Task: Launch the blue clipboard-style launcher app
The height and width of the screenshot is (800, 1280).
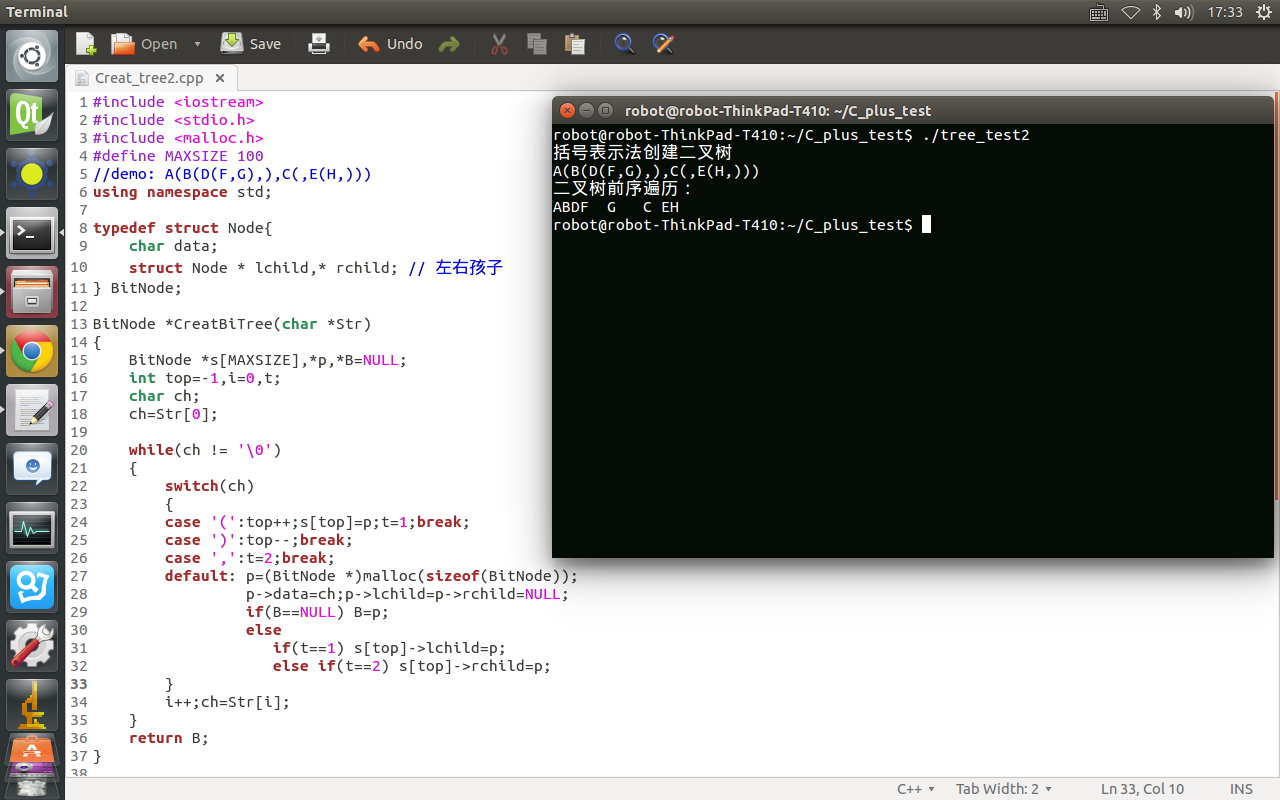Action: pyautogui.click(x=32, y=587)
